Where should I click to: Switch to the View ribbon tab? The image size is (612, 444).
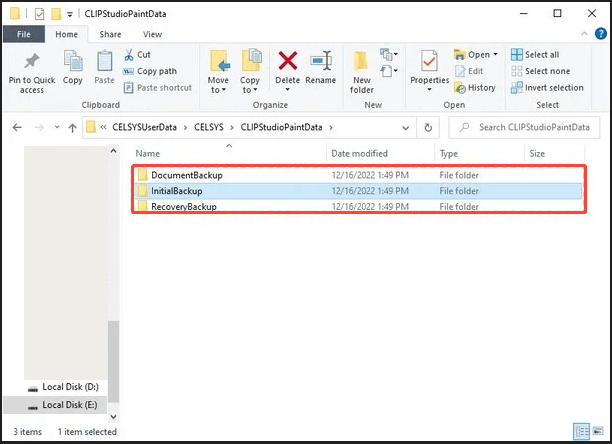point(152,33)
